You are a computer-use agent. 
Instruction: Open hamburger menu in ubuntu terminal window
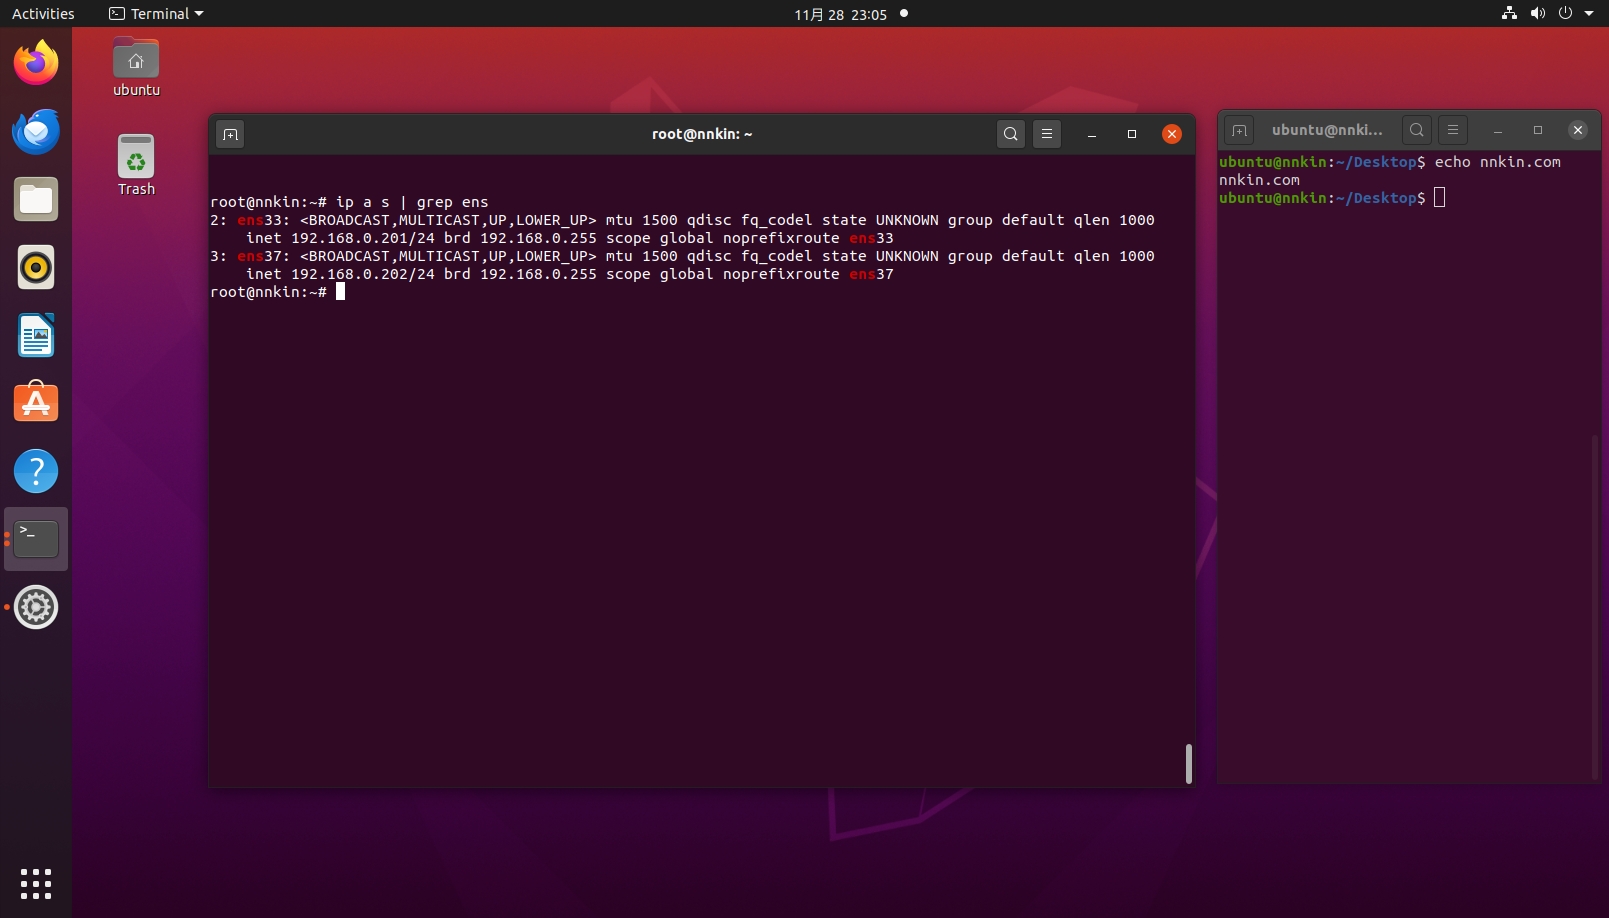1453,130
